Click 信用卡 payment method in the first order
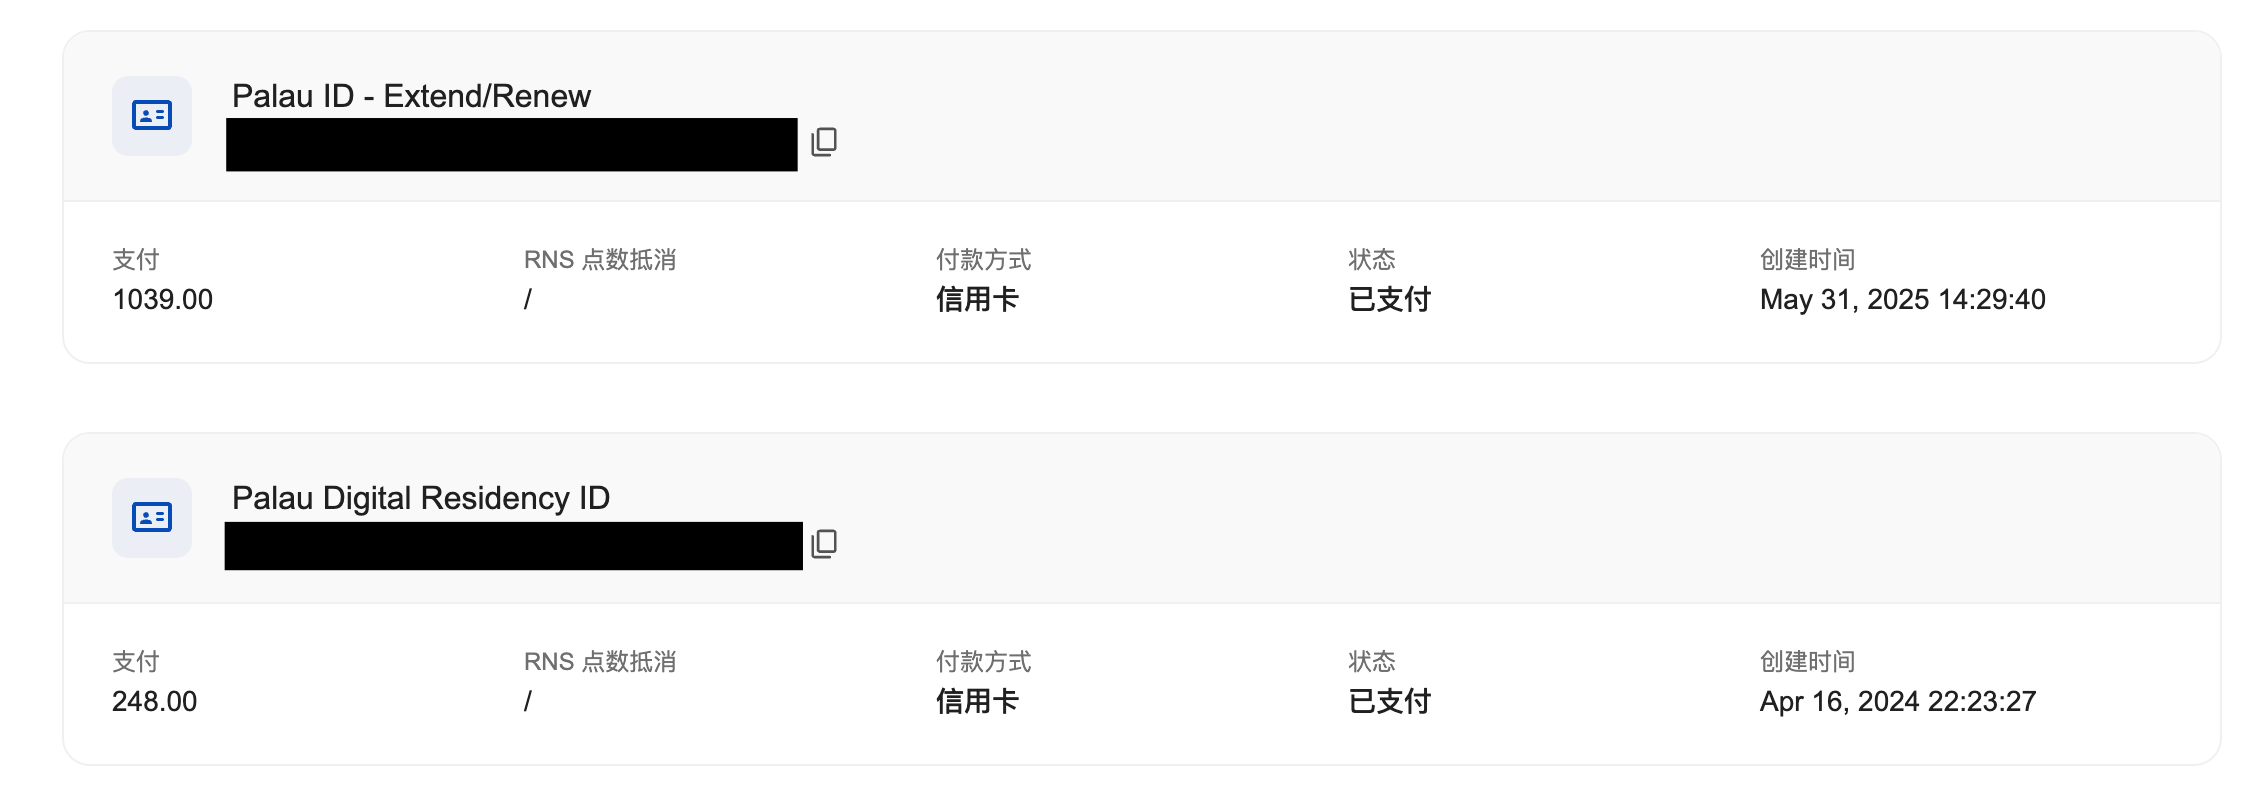 [x=977, y=300]
